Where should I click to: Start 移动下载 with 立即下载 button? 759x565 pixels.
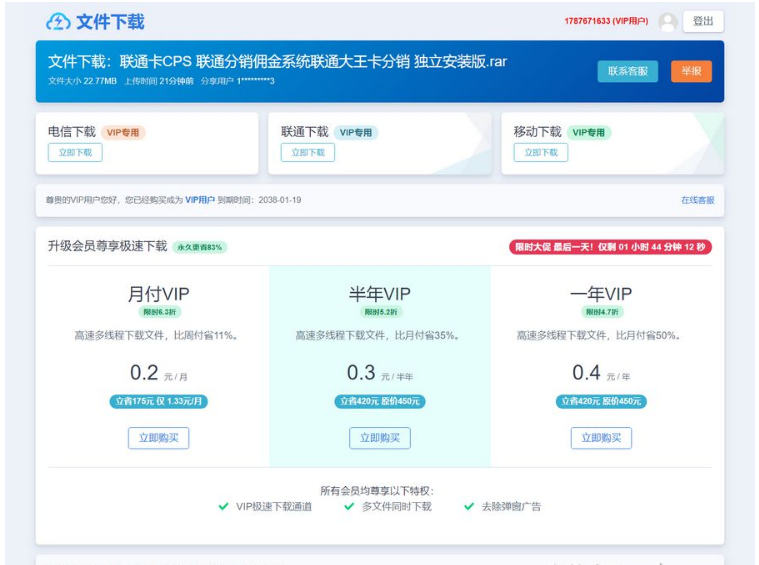(x=541, y=153)
